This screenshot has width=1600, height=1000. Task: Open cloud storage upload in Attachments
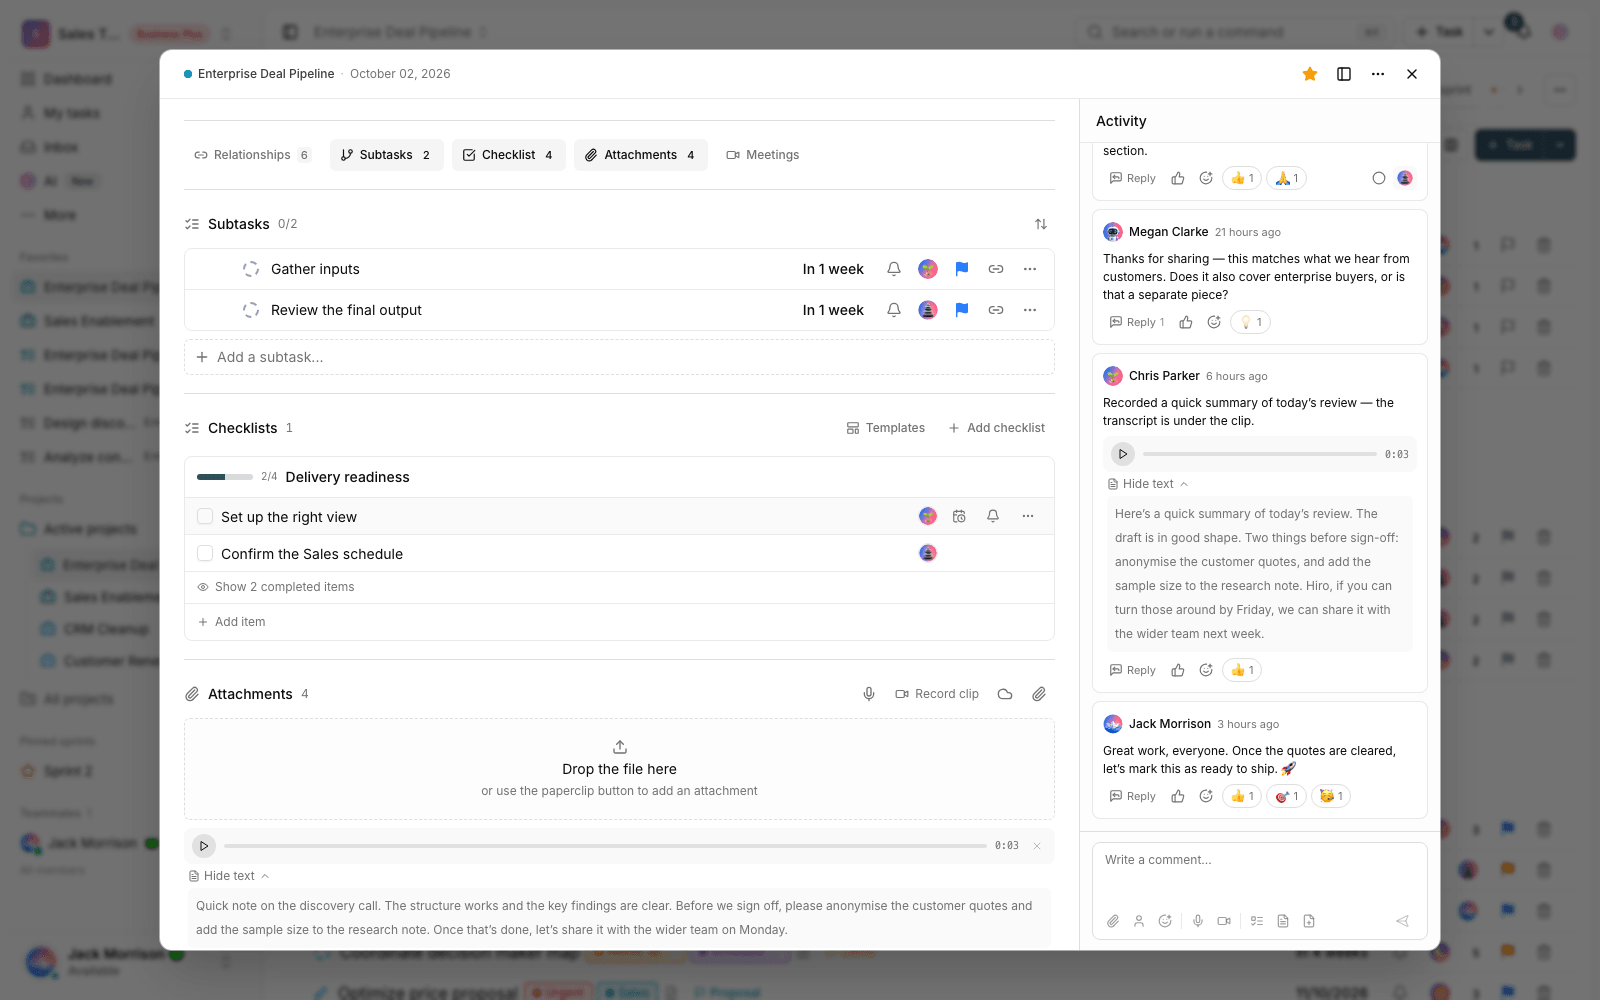tap(1005, 694)
